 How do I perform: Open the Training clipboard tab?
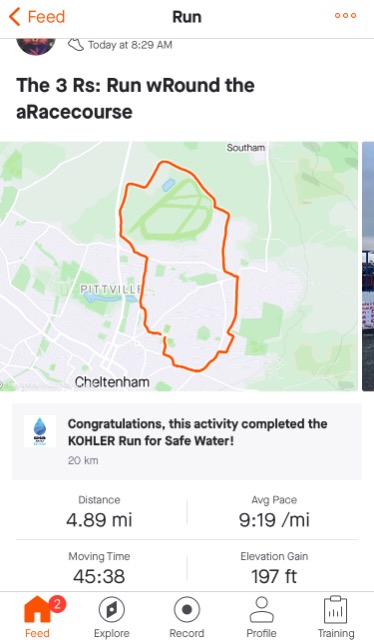point(336,617)
